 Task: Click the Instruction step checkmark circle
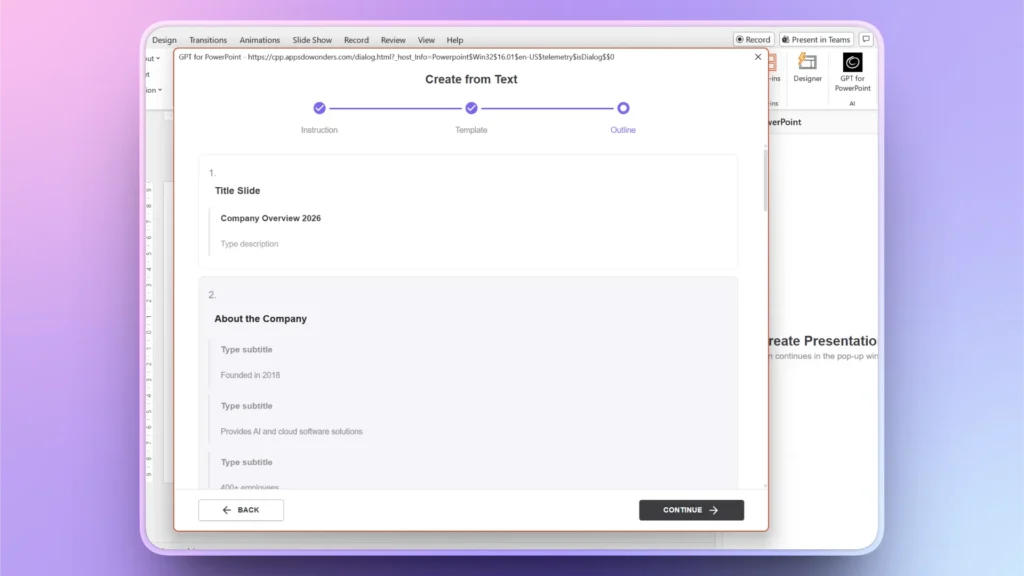tap(319, 108)
